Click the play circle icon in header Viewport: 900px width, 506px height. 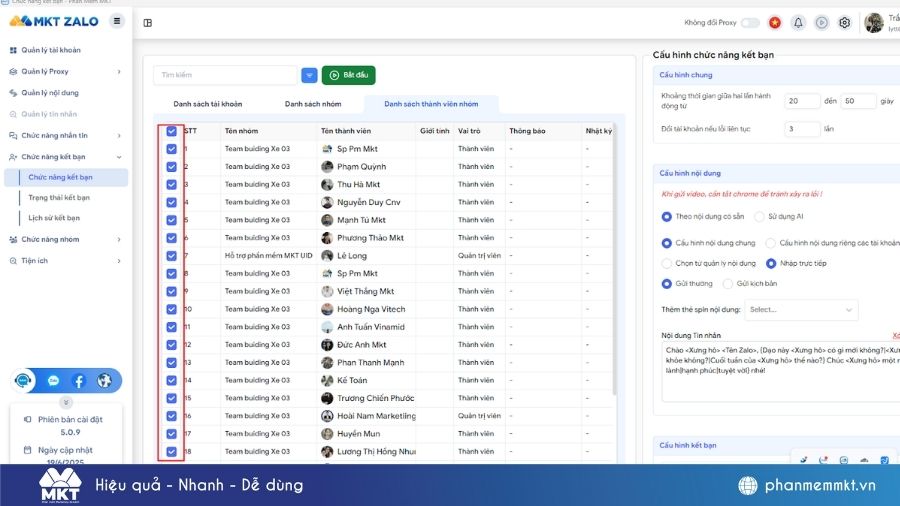click(x=821, y=22)
